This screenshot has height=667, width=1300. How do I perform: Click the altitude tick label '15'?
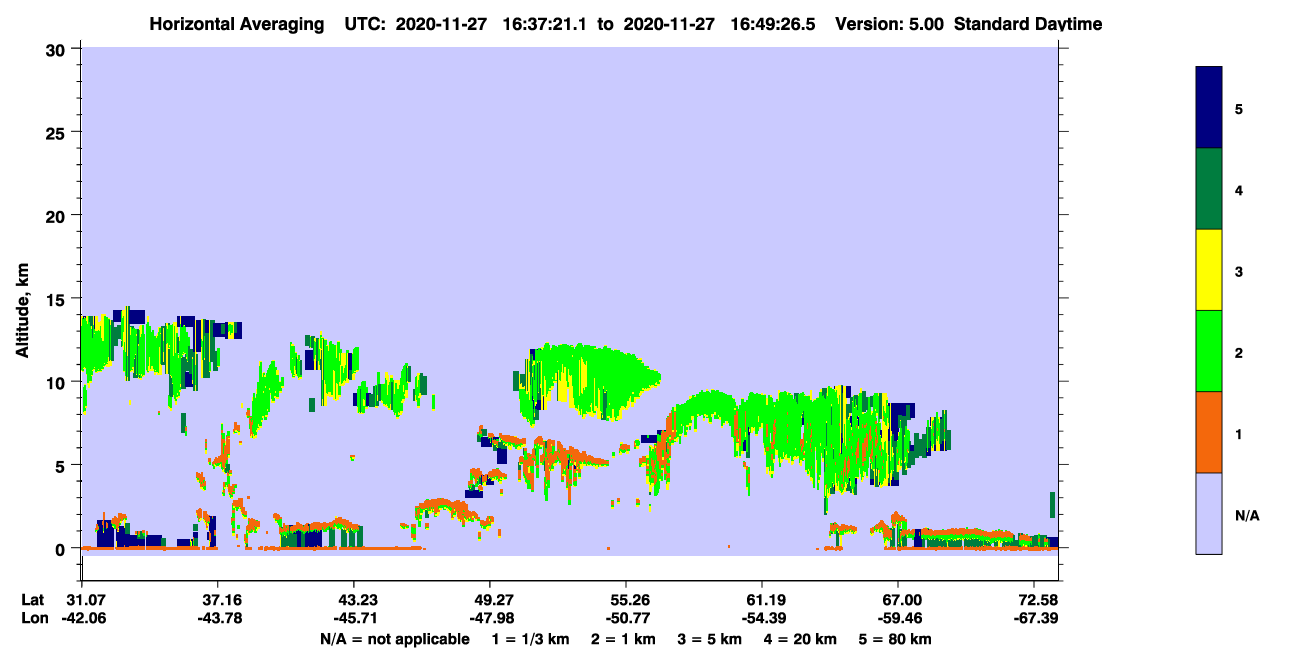click(58, 299)
